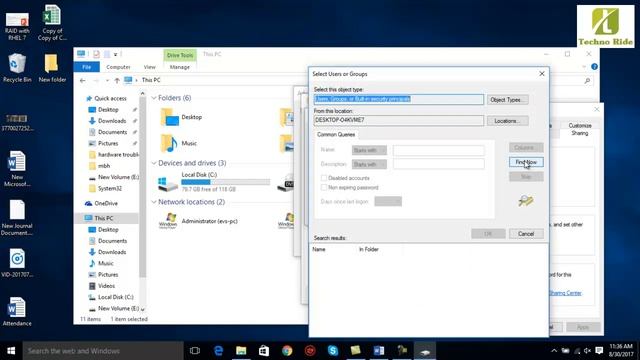Close the Select Users or Groups dialog
The height and width of the screenshot is (360, 640).
pos(542,73)
